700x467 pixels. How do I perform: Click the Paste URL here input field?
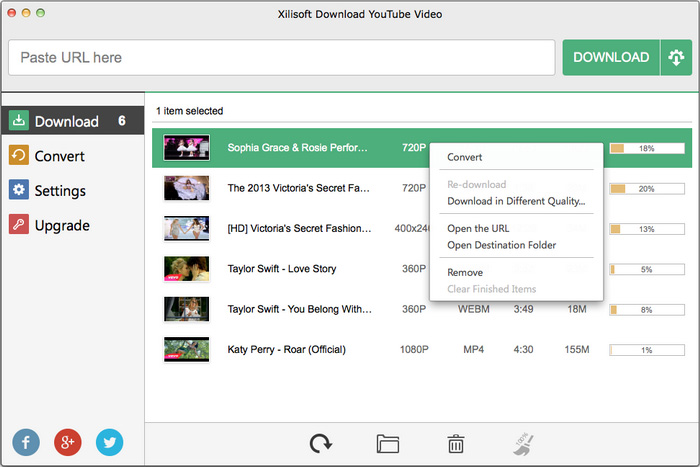click(281, 58)
